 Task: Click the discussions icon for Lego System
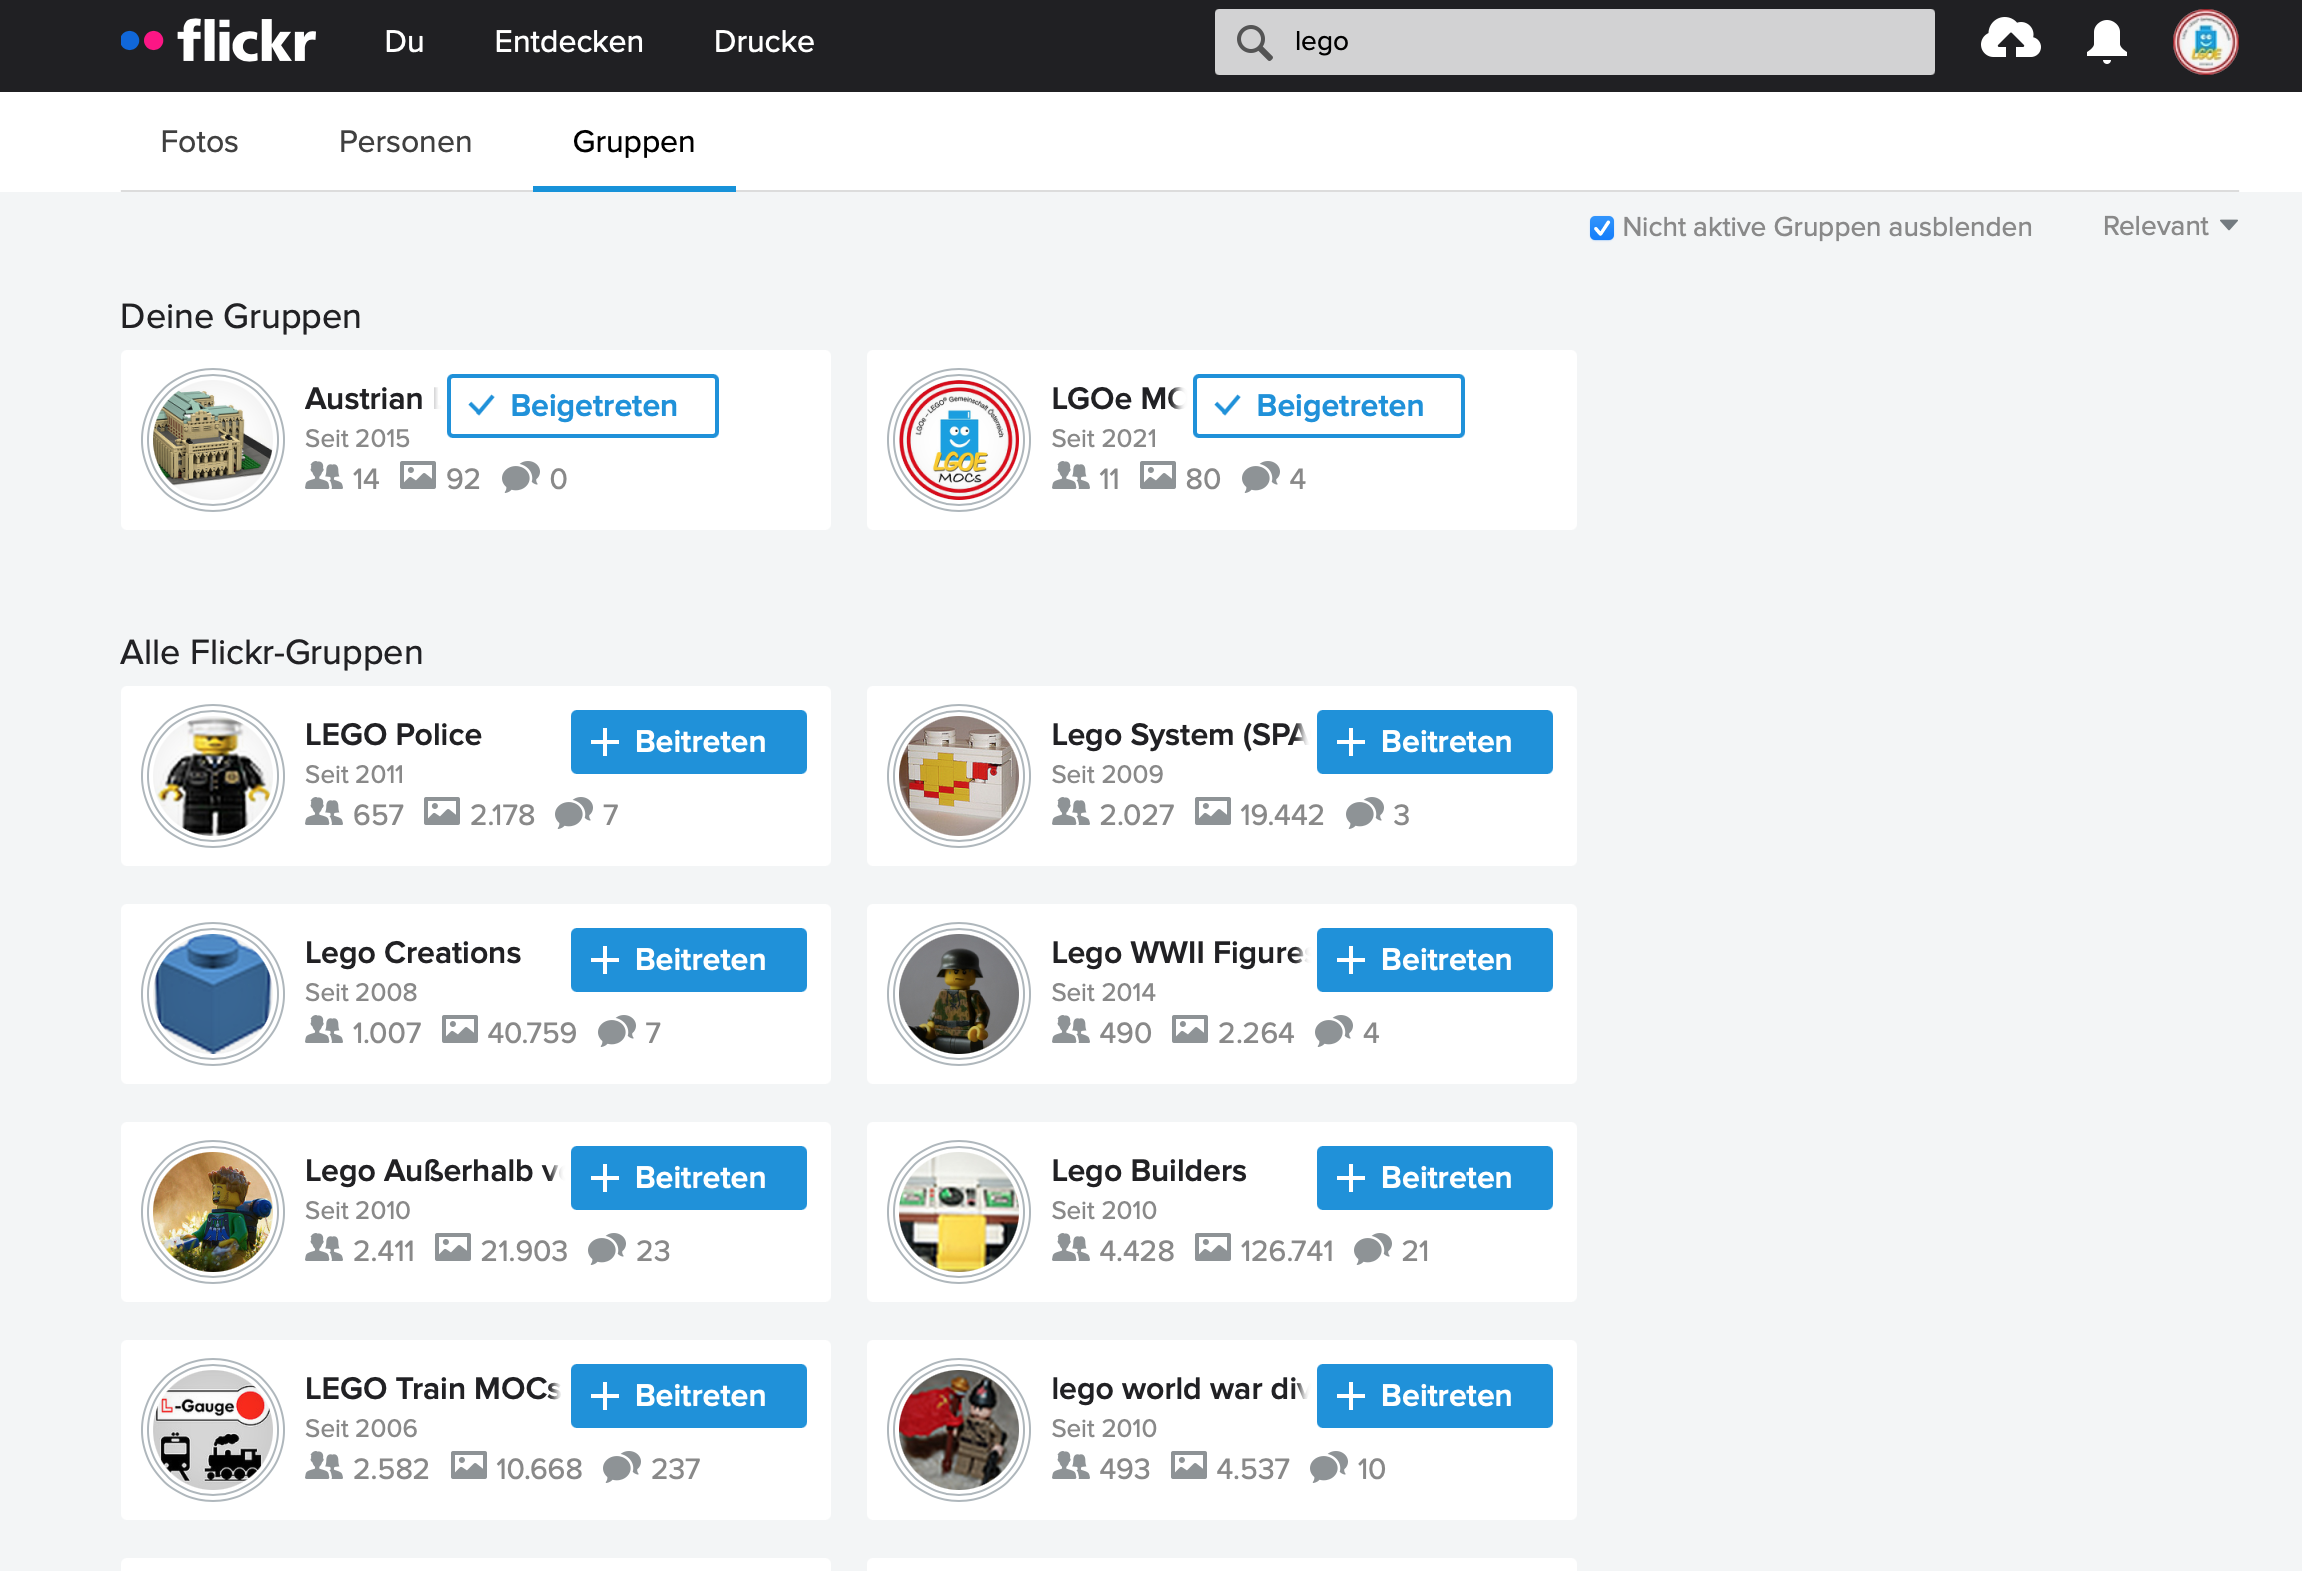1365,813
